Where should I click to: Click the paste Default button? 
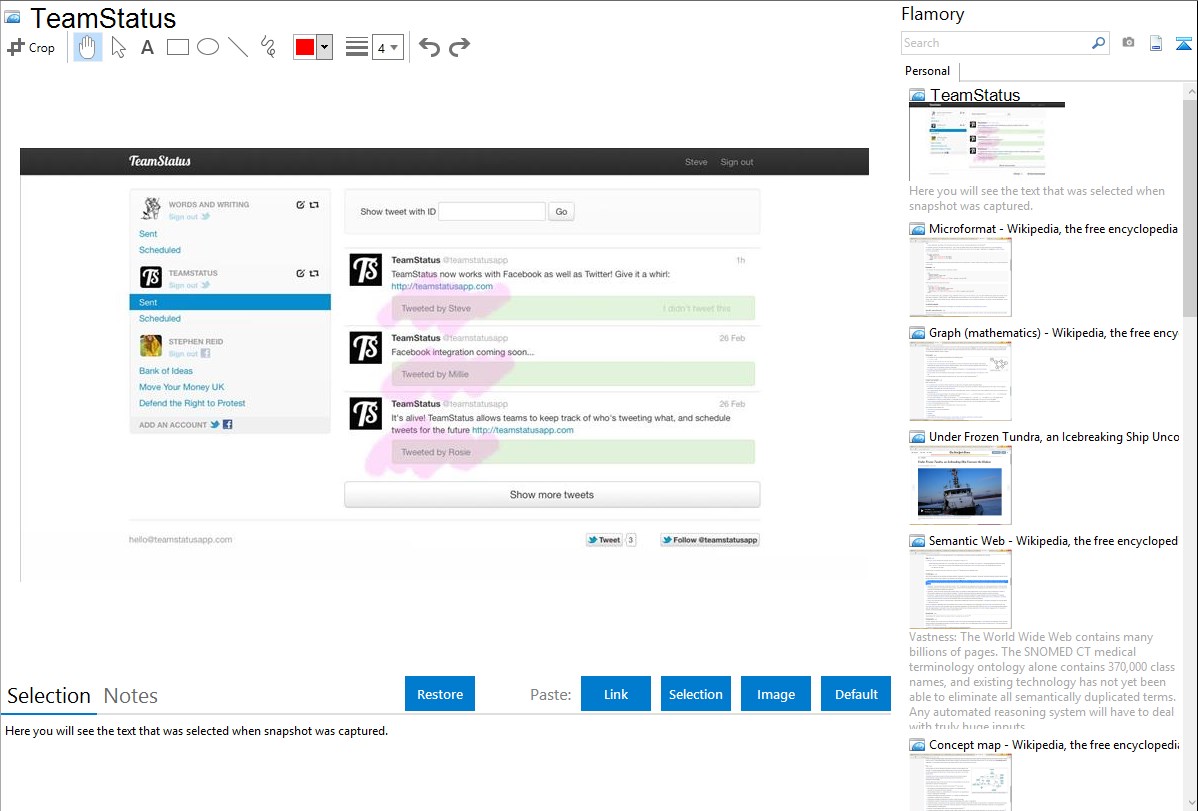click(x=856, y=694)
